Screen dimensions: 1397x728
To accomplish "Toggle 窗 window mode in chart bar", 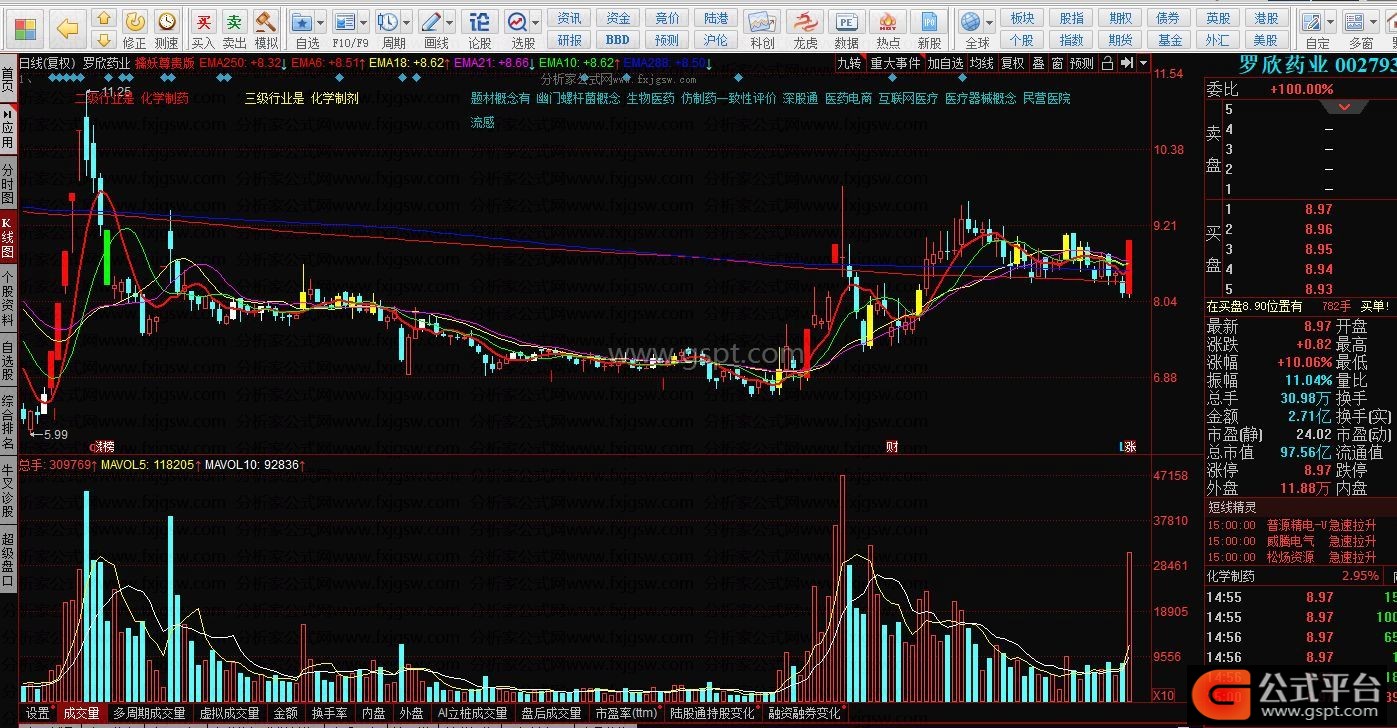I will [x=1057, y=63].
